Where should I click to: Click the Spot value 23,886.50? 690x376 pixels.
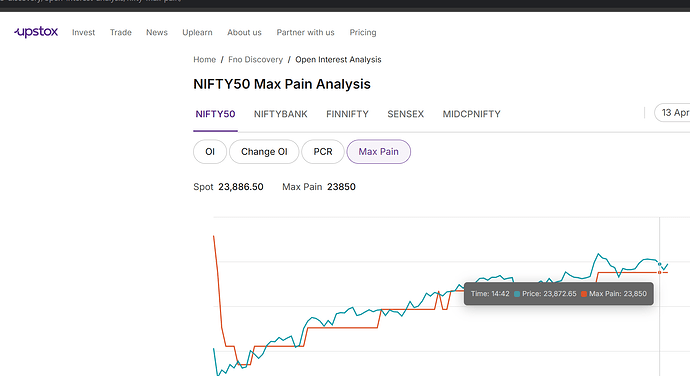241,187
